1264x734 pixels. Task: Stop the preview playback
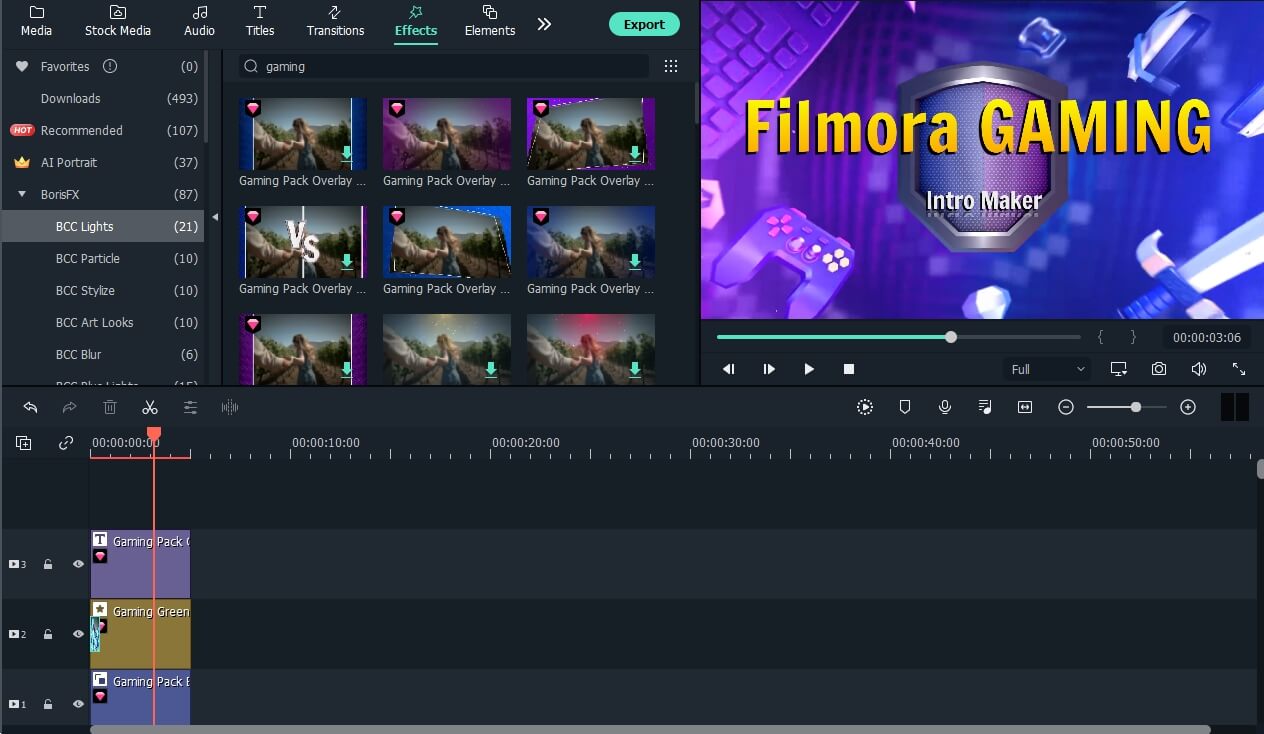(849, 369)
